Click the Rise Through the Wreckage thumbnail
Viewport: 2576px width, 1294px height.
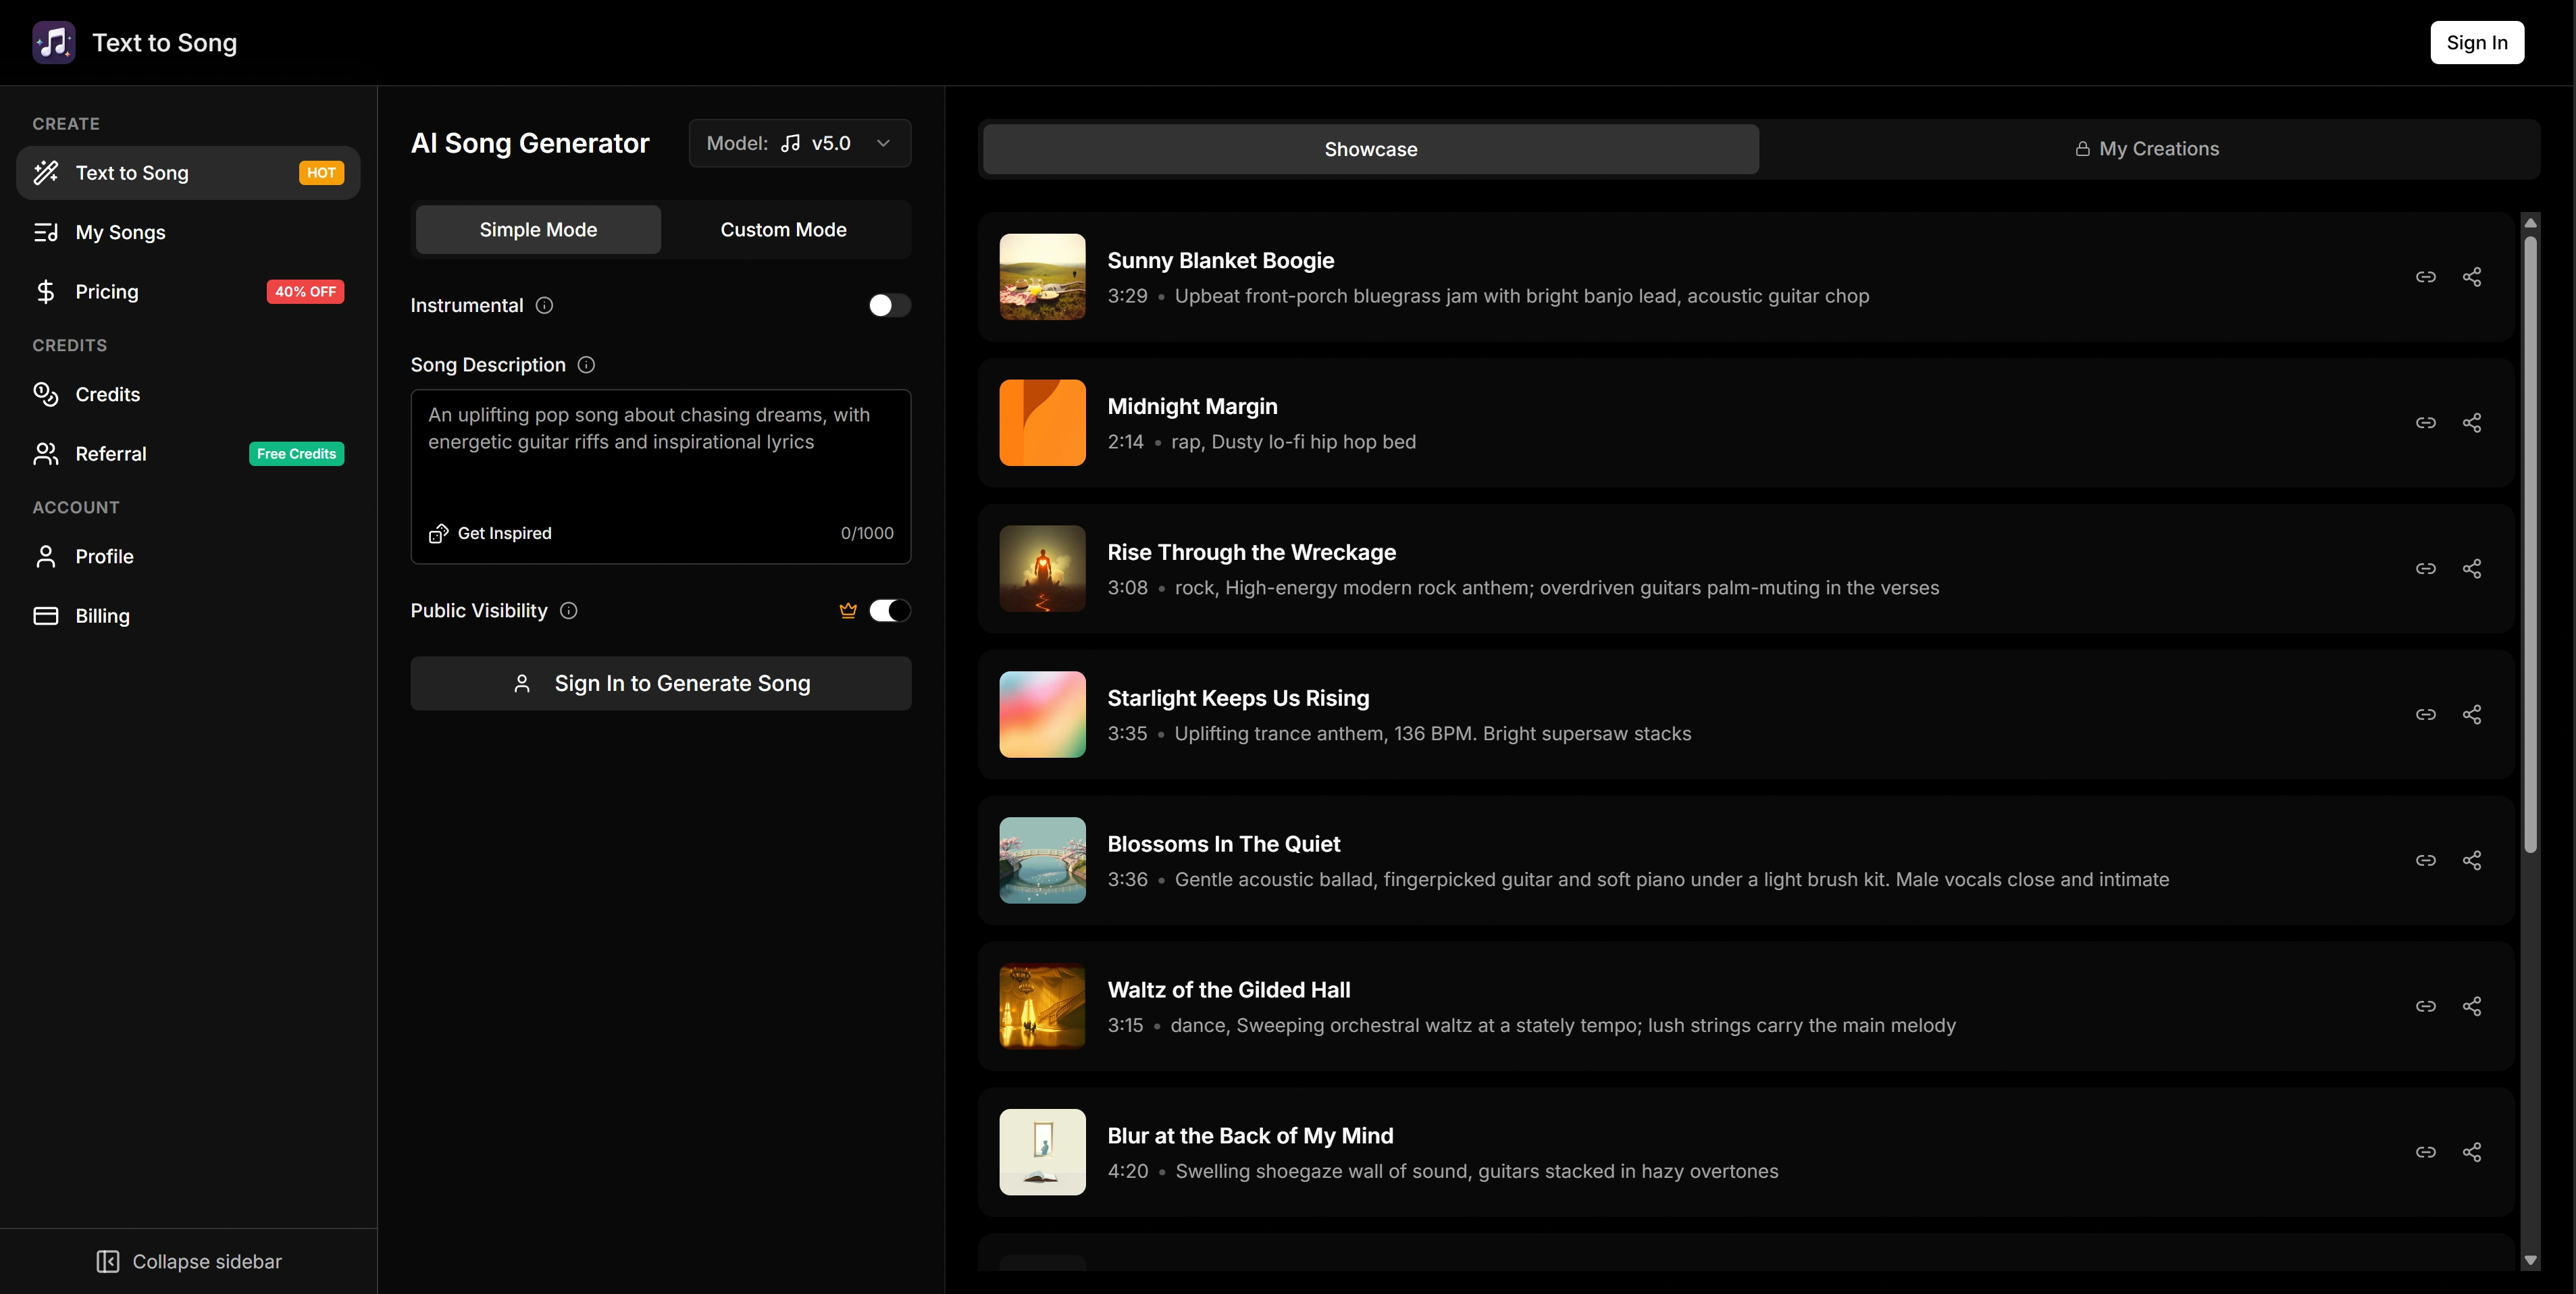[1042, 568]
